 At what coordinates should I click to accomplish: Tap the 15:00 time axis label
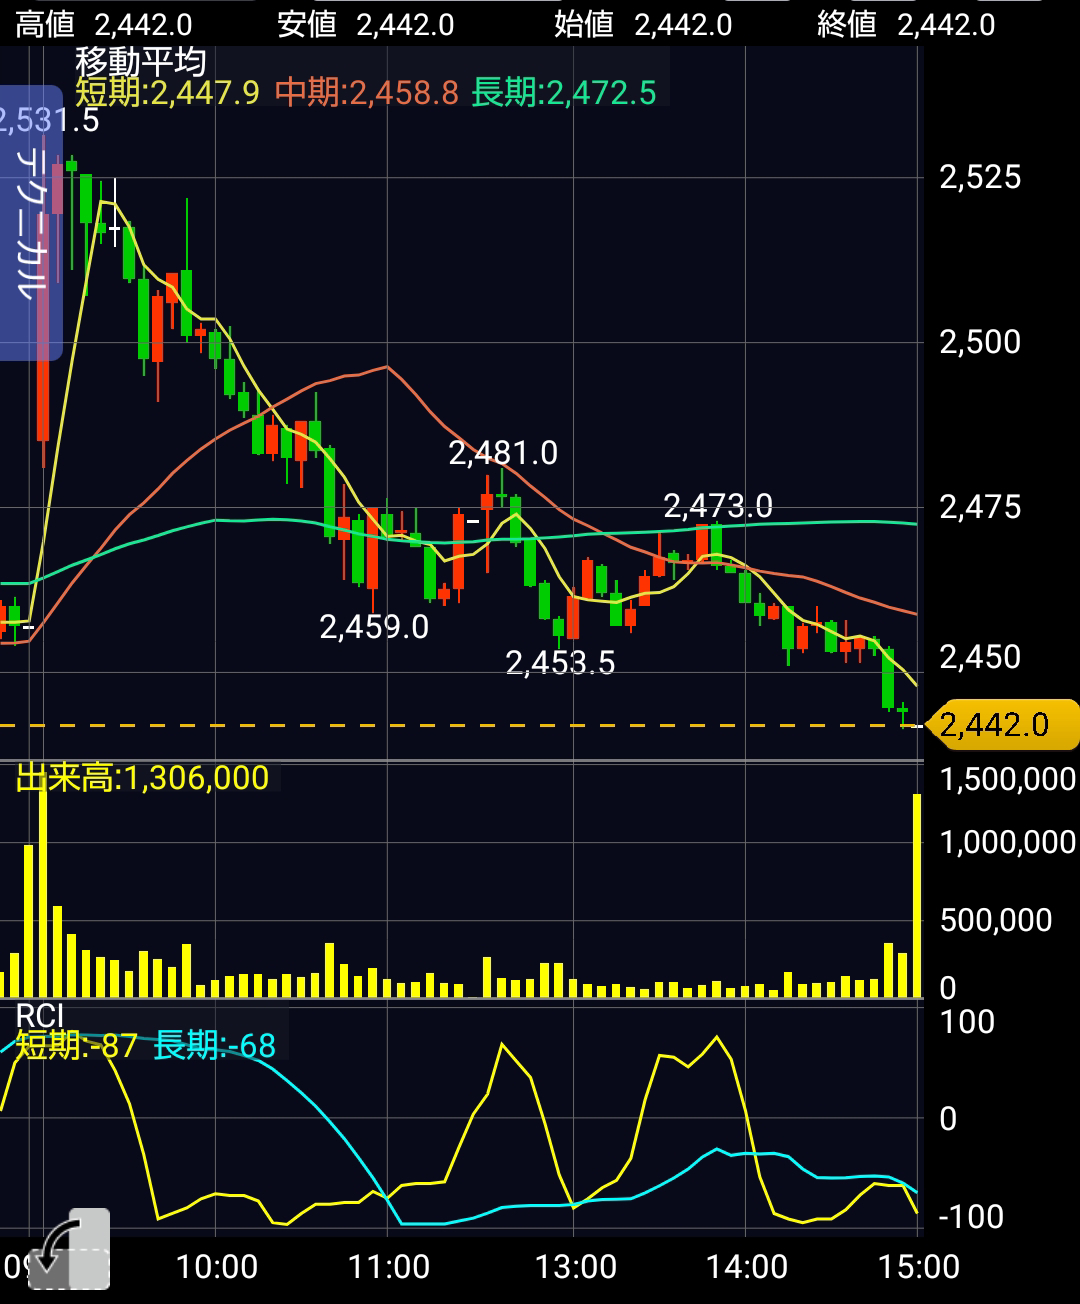tap(919, 1267)
